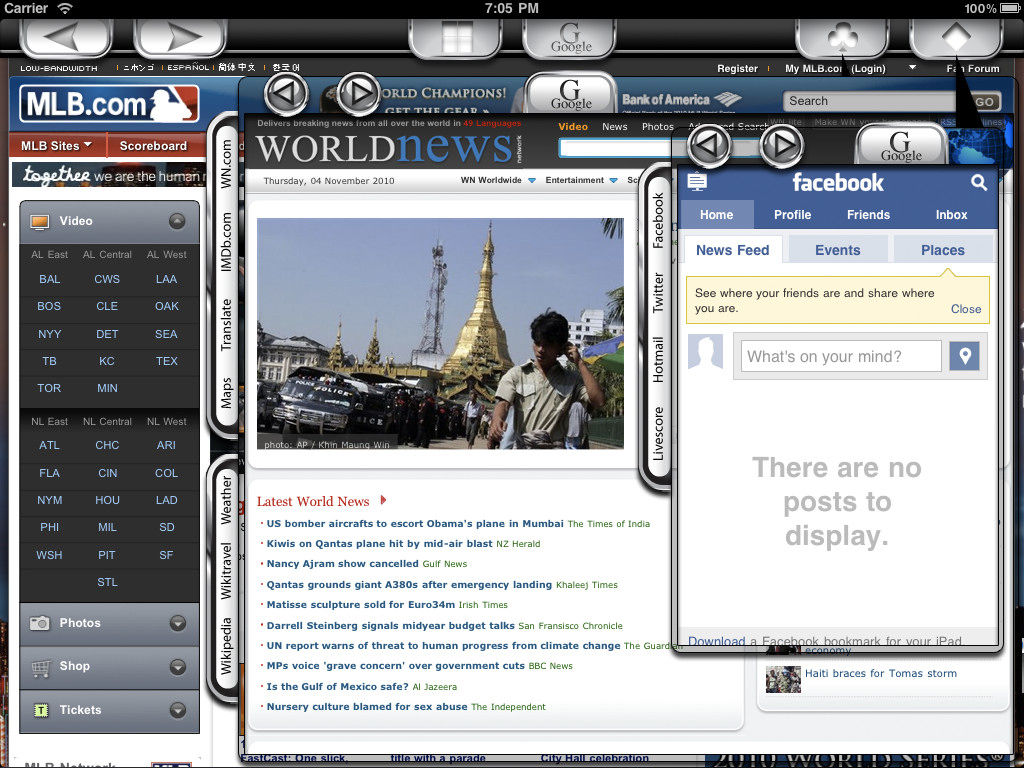Open the Haiti braces for Tomas storm link

[880, 673]
